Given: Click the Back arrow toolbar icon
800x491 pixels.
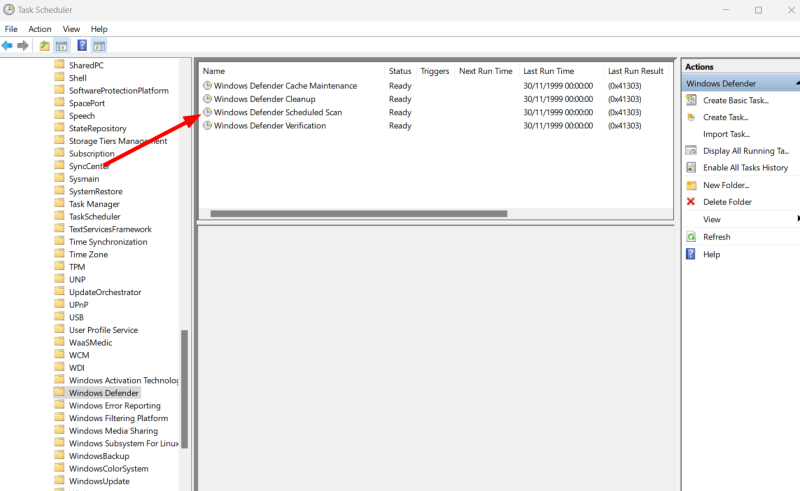Looking at the screenshot, I should pyautogui.click(x=7, y=46).
